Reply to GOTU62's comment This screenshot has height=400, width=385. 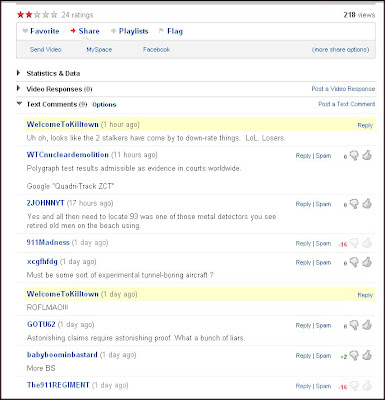(303, 325)
